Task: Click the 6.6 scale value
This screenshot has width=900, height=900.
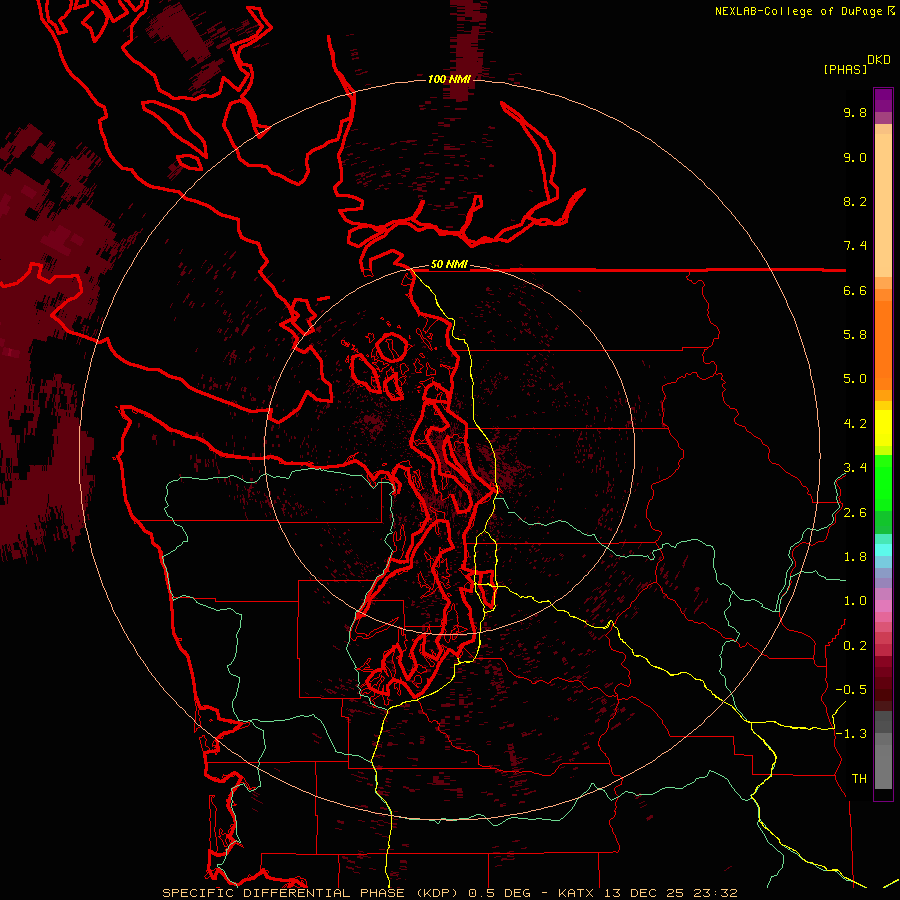Action: tap(855, 290)
